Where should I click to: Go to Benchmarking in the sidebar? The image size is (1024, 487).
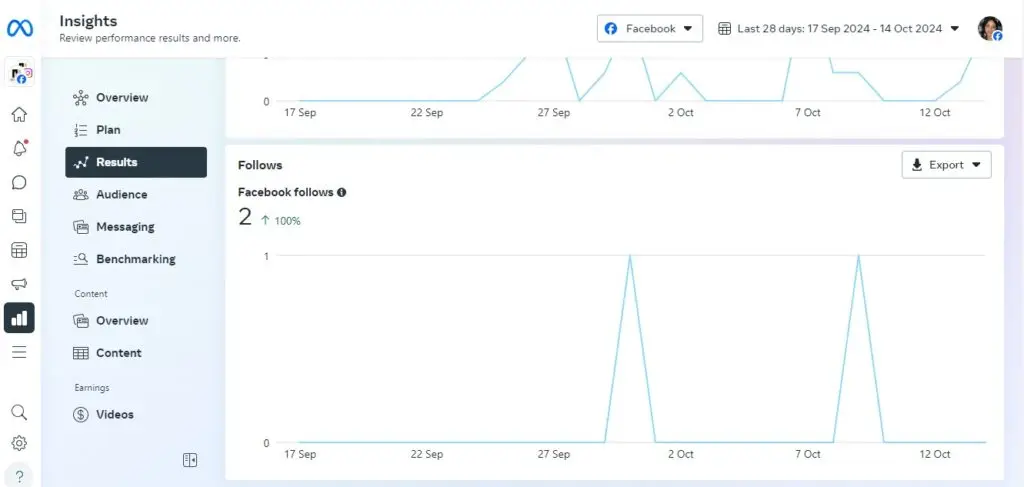135,259
